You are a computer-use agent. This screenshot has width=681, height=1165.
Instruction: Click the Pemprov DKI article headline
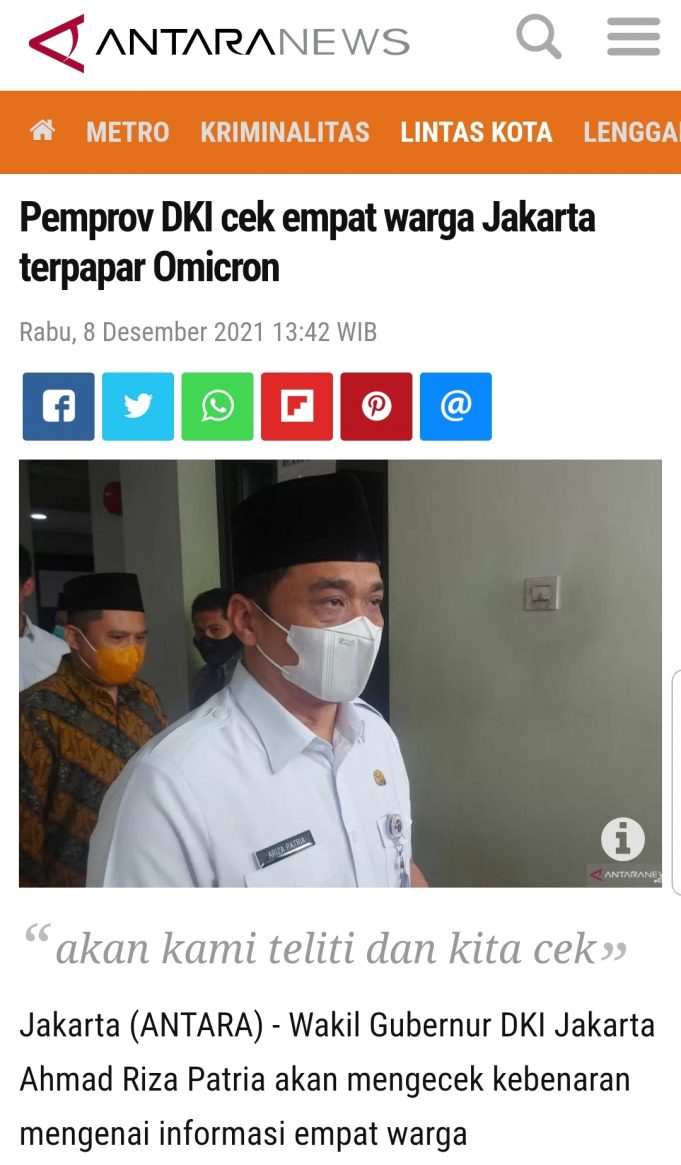point(307,243)
